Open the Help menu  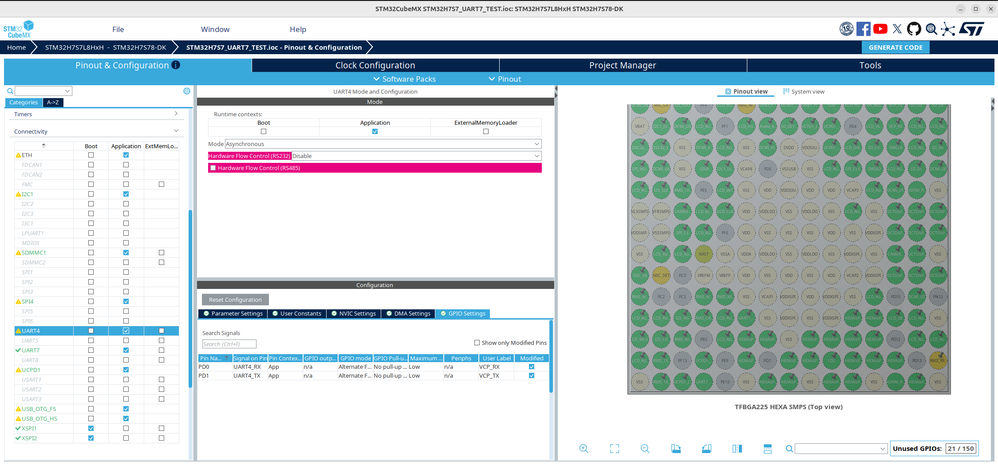pyautogui.click(x=298, y=29)
